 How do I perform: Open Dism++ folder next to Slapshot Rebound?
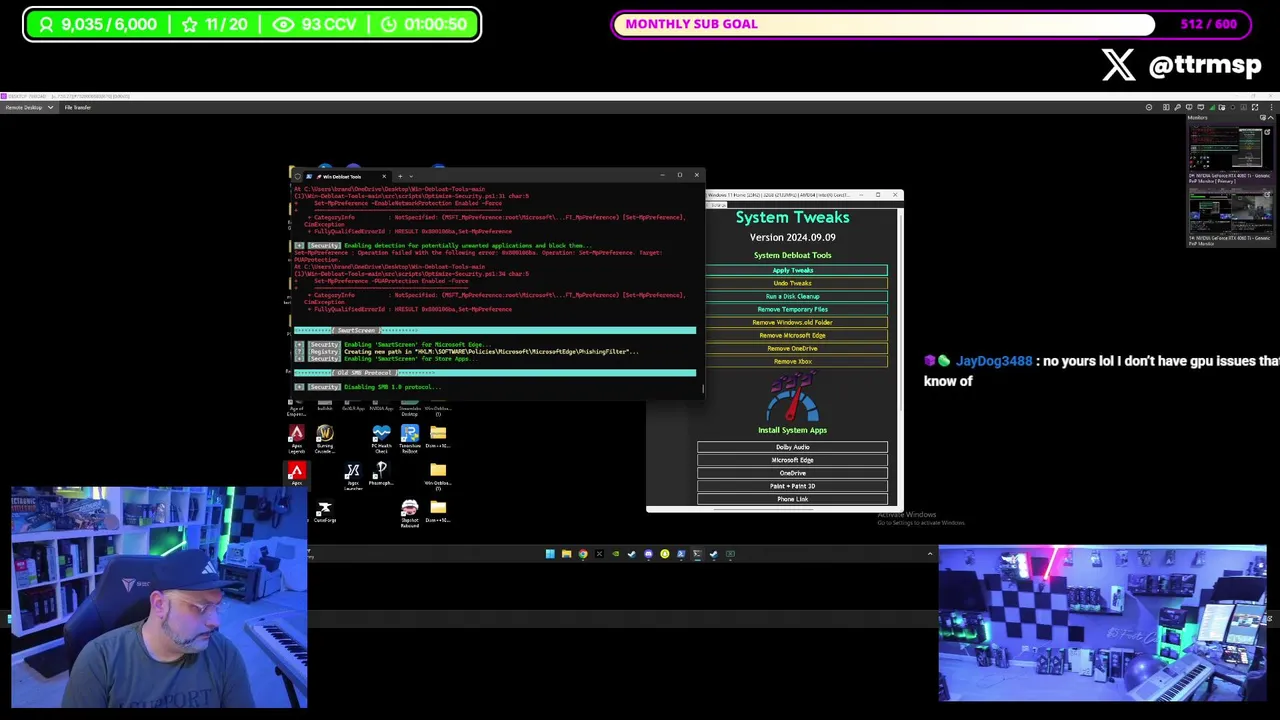point(438,510)
